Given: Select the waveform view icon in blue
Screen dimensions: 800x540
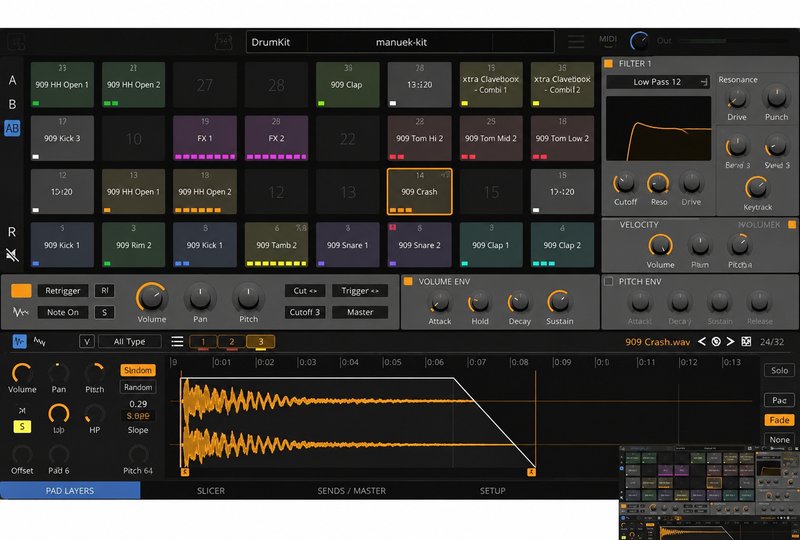Looking at the screenshot, I should (19, 341).
